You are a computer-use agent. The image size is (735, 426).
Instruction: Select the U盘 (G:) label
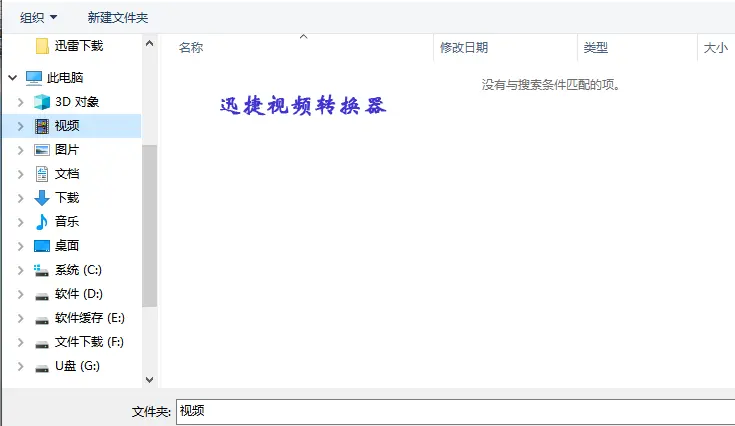coord(77,366)
